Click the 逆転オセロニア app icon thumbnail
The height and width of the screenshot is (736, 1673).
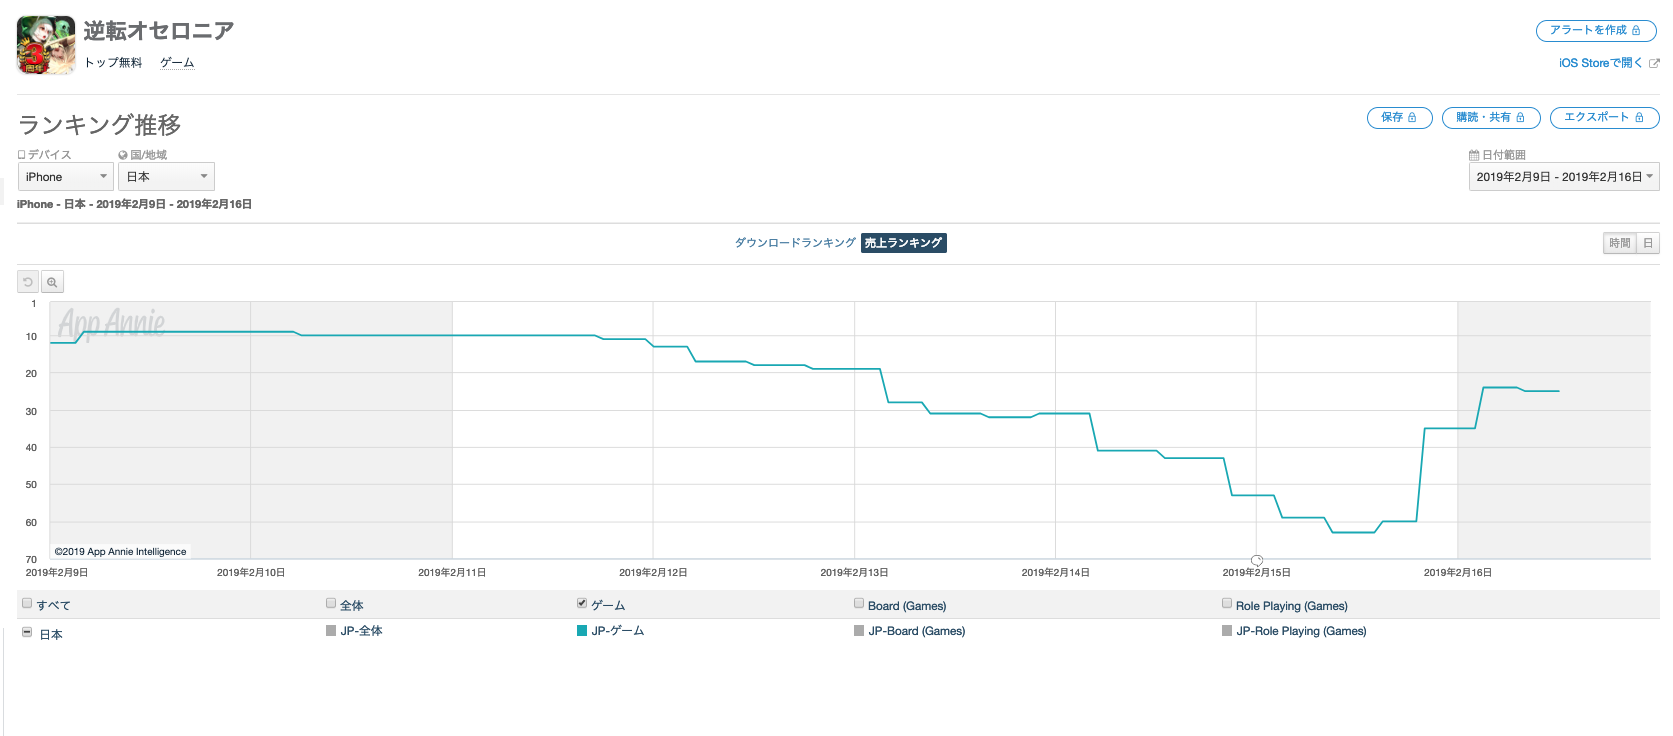coord(46,45)
